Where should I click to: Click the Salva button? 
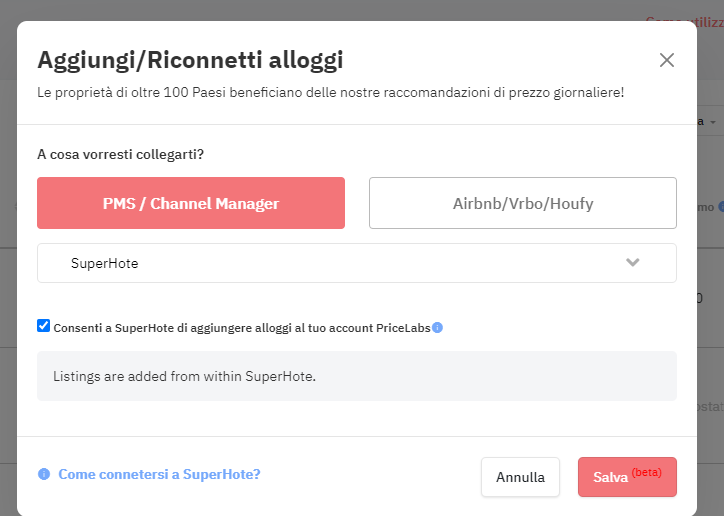(627, 477)
